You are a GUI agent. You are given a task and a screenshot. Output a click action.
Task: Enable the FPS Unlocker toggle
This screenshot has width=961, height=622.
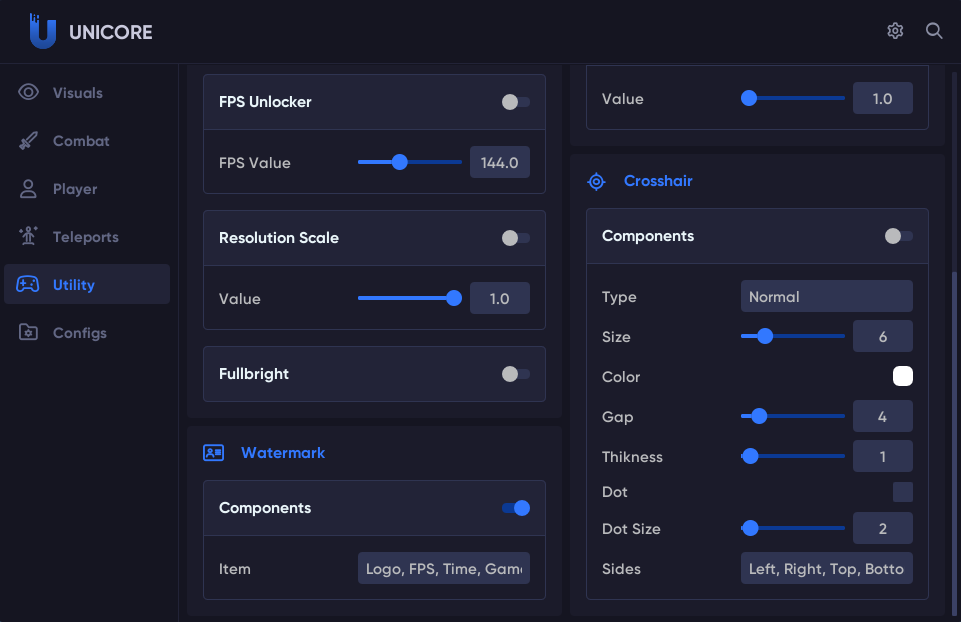[x=515, y=102]
